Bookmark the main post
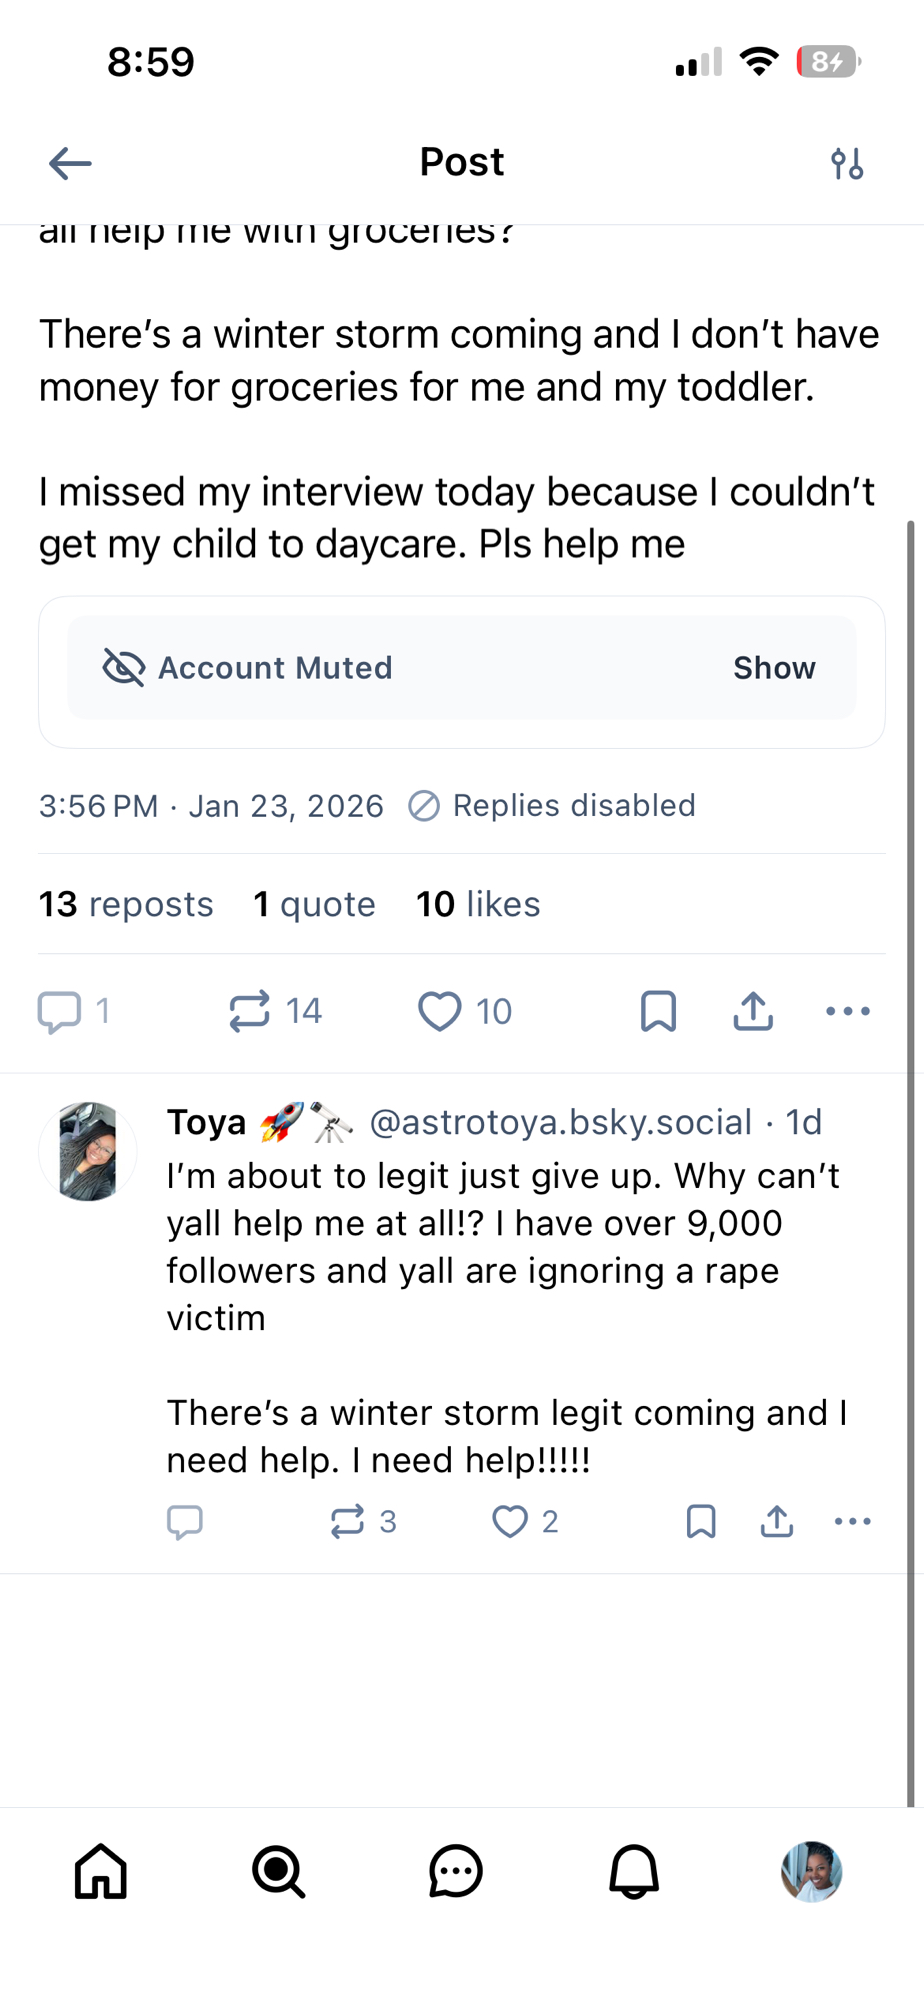 (658, 1011)
